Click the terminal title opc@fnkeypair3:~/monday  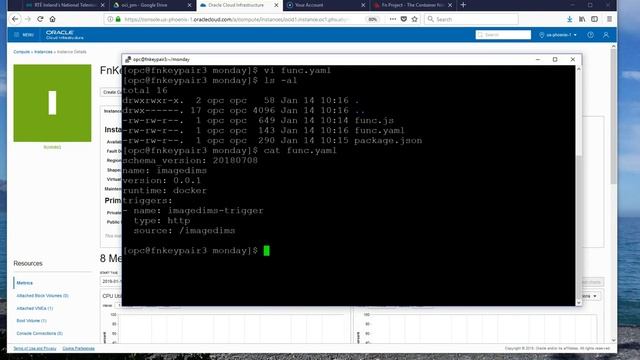pos(161,60)
